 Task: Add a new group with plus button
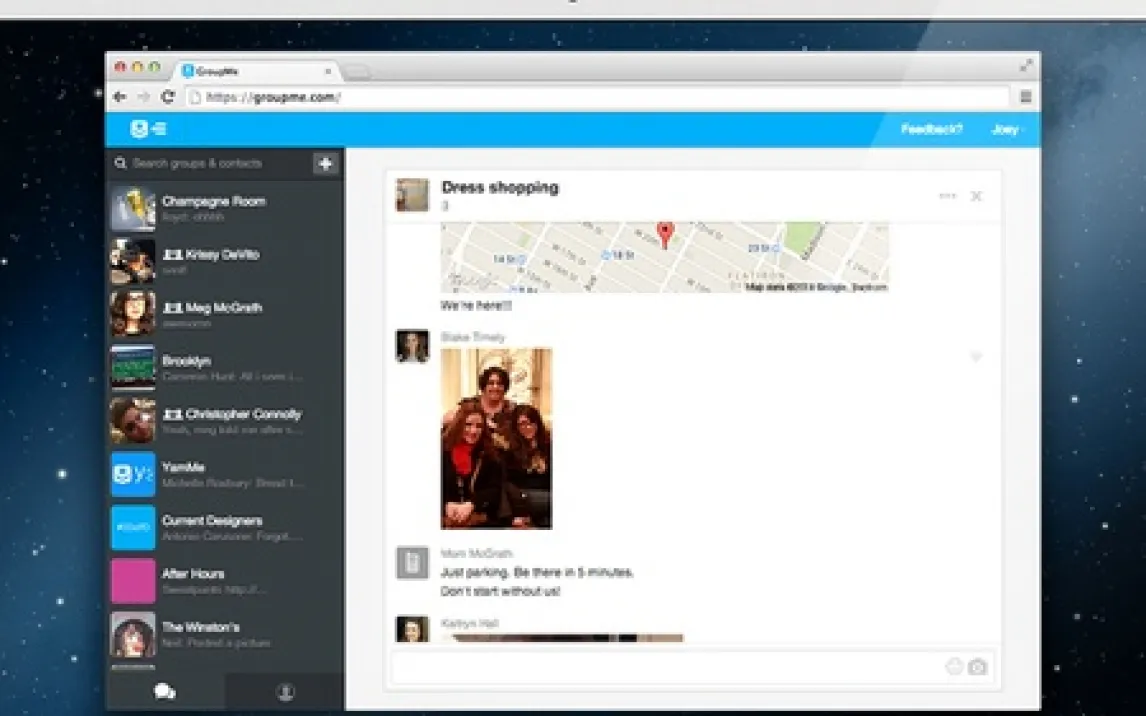[325, 164]
